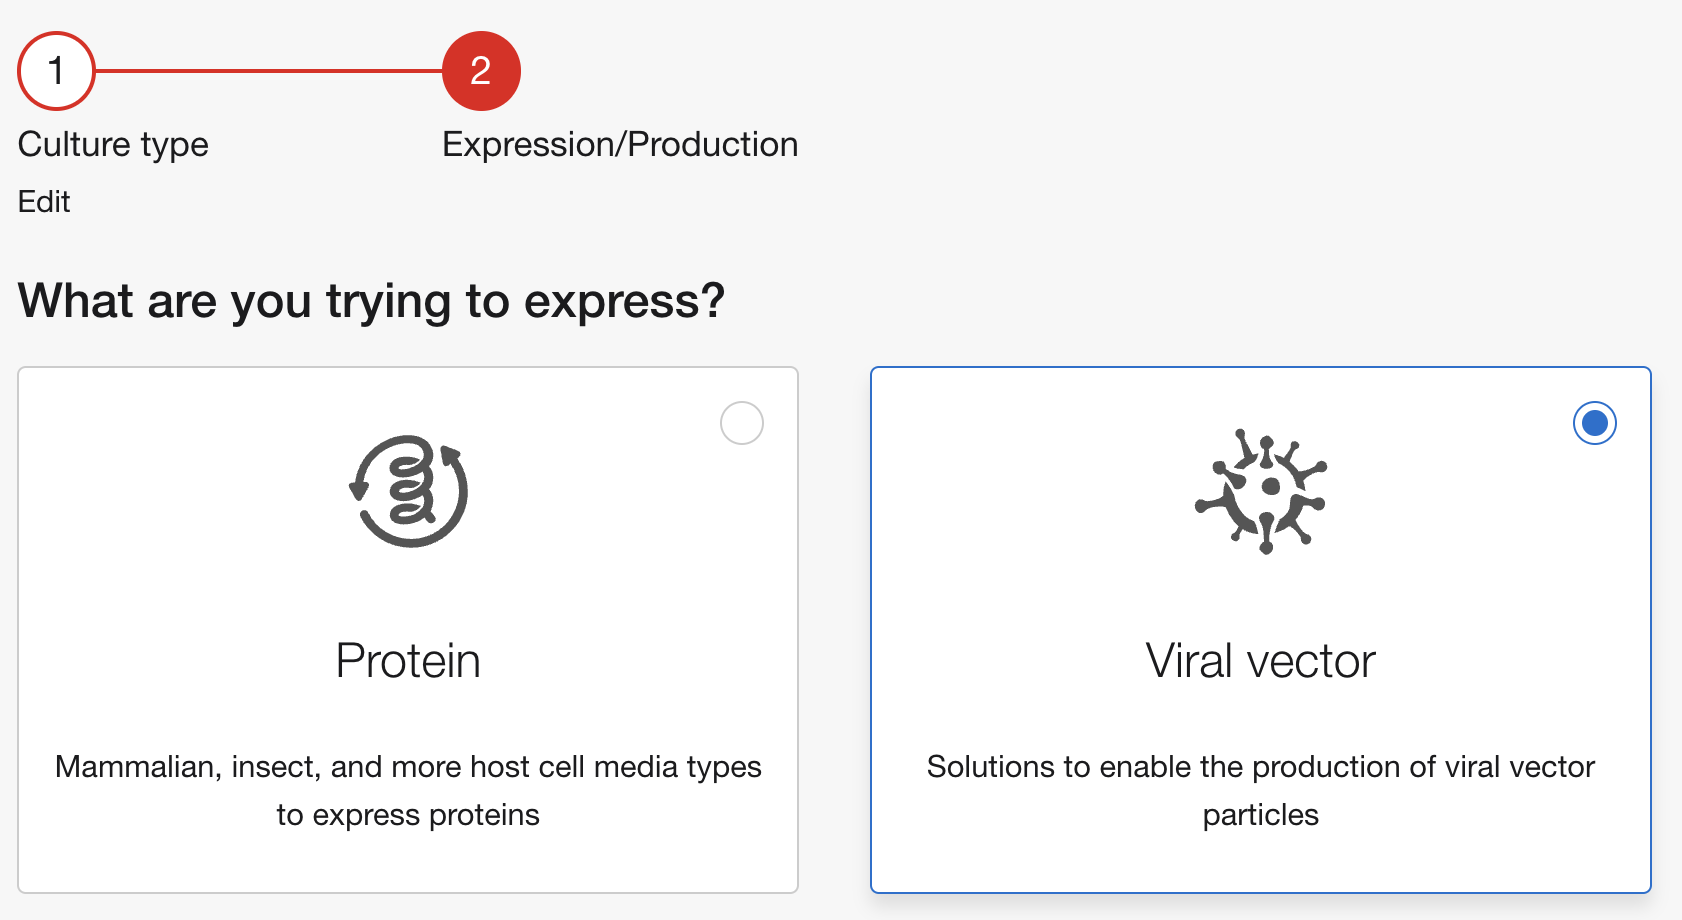Choose the Protein option card
1682x920 pixels.
pos(408,630)
